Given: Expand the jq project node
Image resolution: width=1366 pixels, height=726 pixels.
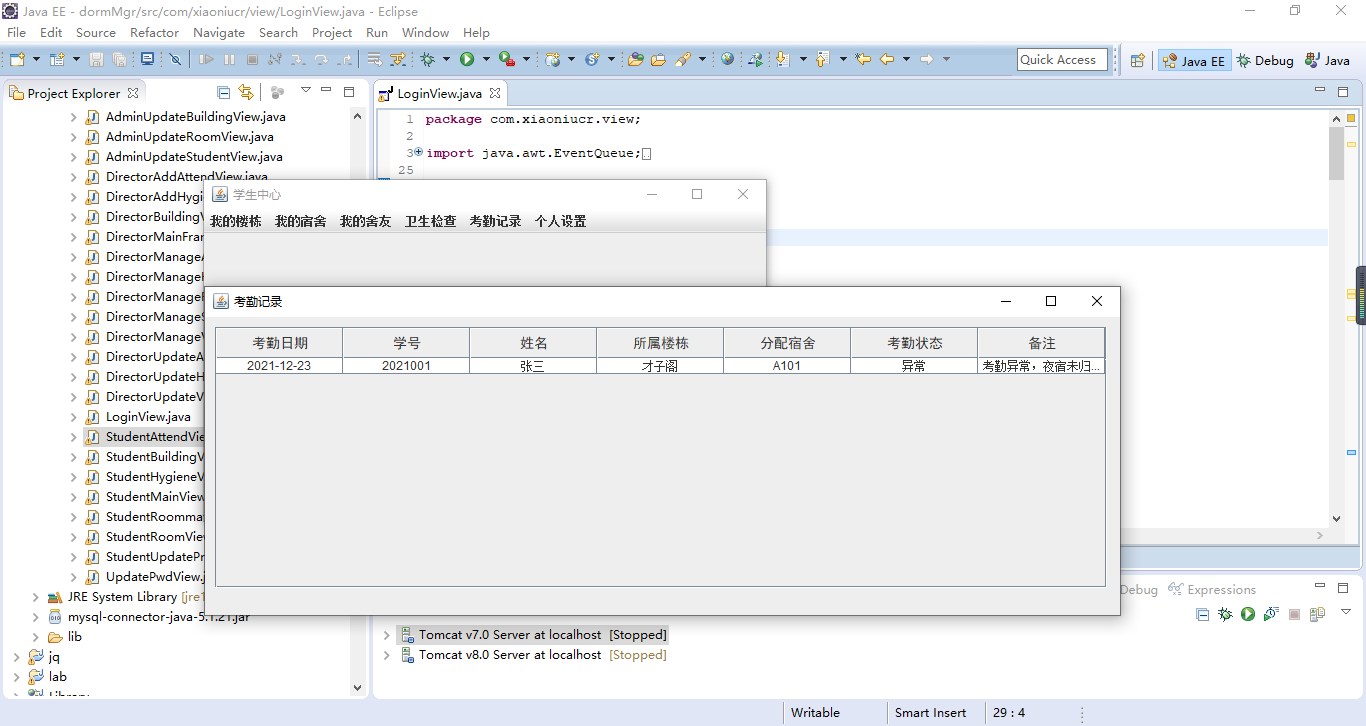Looking at the screenshot, I should click(16, 657).
